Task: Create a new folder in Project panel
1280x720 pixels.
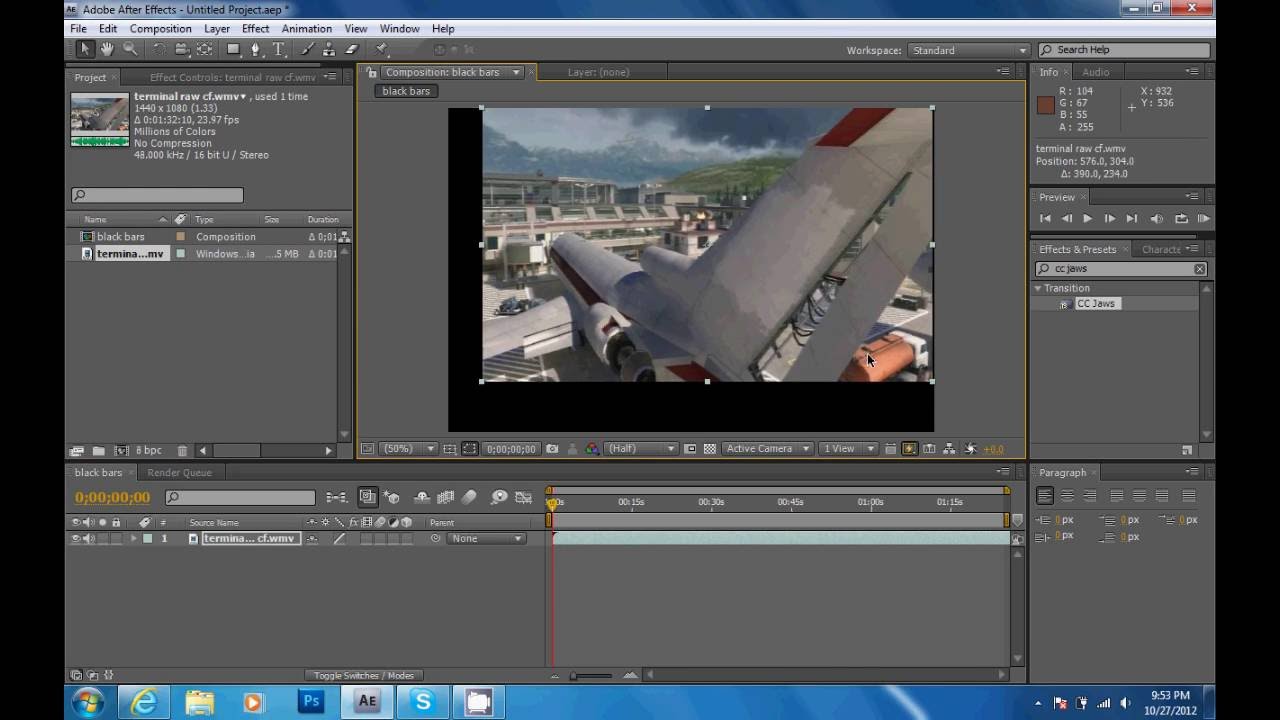Action: point(98,451)
